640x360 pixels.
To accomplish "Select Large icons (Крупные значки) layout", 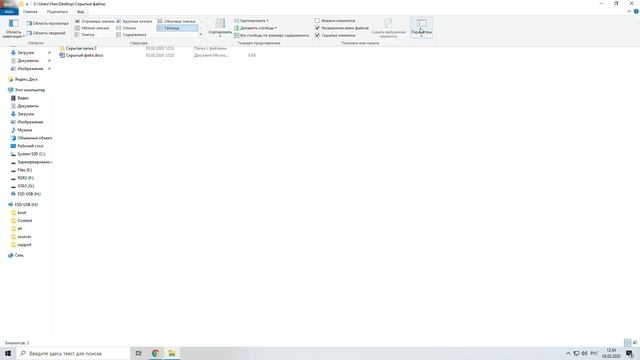I will point(134,21).
